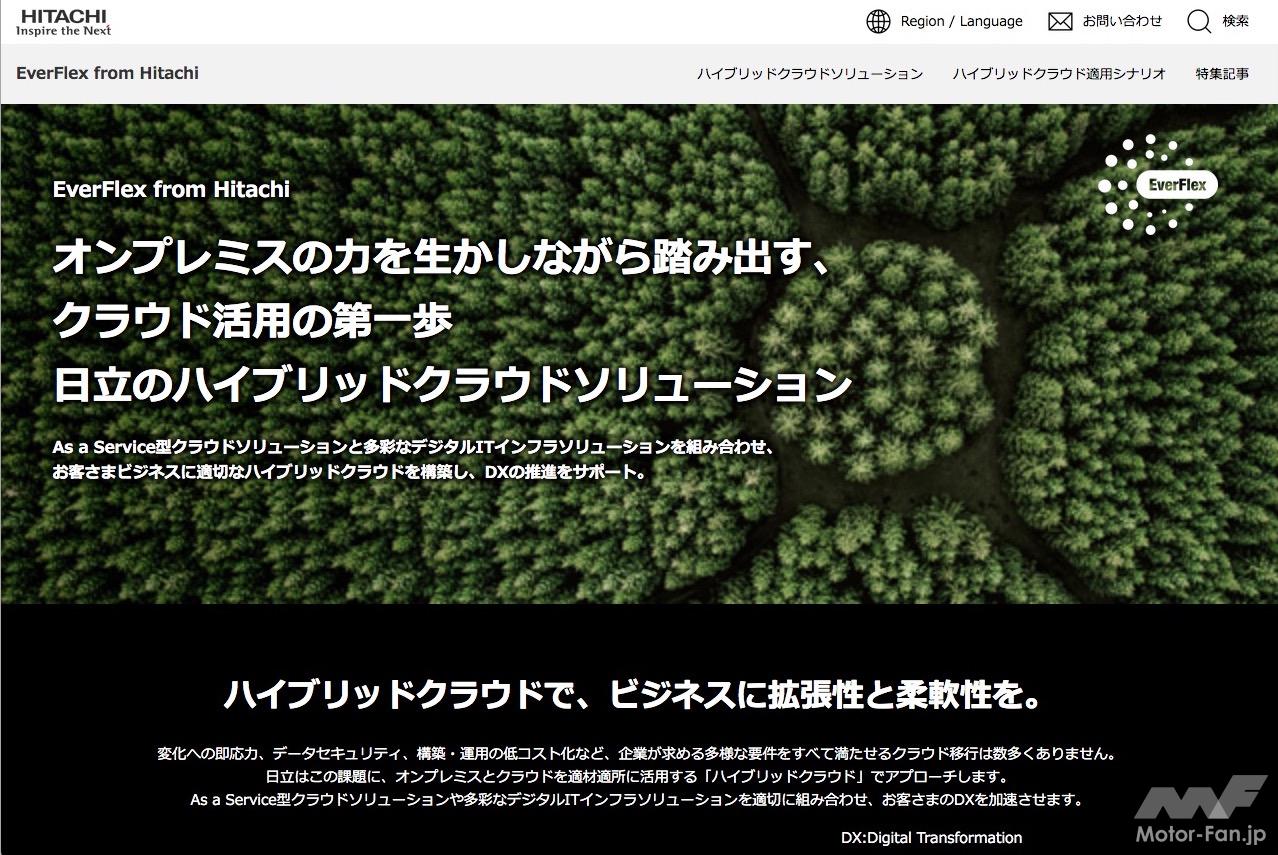Screen dimensions: 1278x855
Task: Go to 特集記事 menu item
Action: pos(1222,73)
